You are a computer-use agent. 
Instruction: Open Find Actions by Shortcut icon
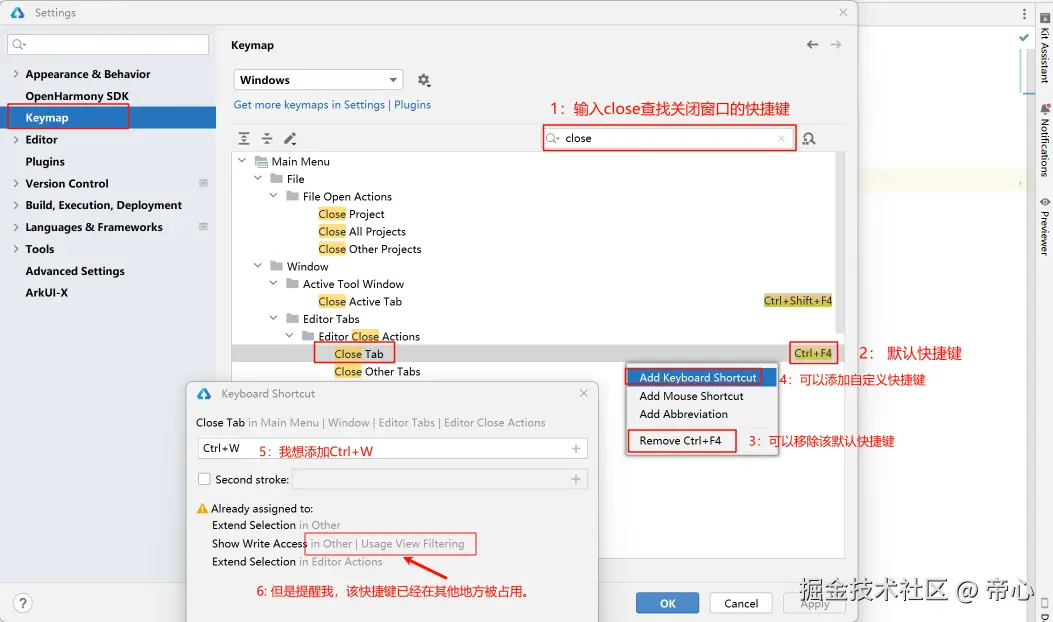(809, 138)
